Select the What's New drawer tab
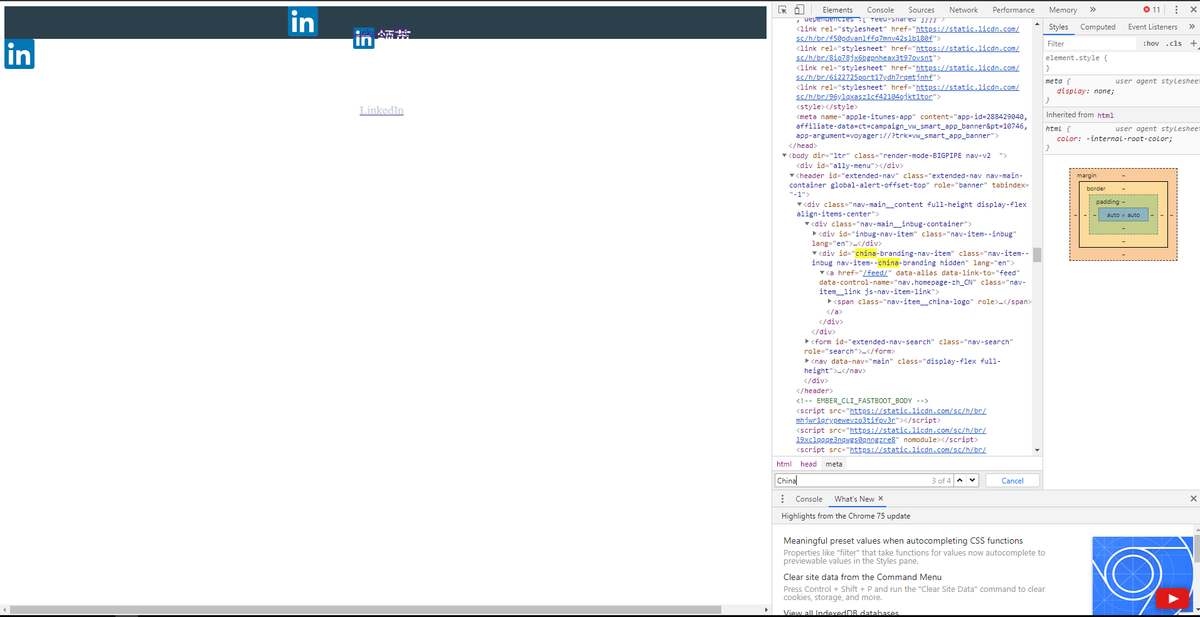This screenshot has width=1200, height=617. click(x=854, y=499)
